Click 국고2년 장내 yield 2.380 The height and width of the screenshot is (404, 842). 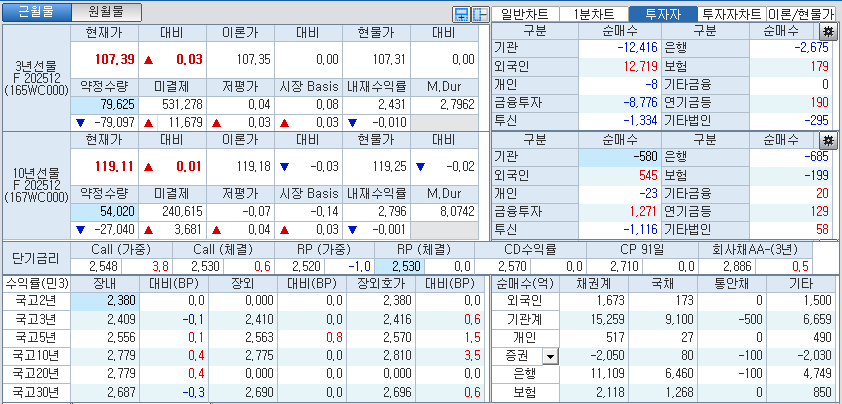point(121,301)
